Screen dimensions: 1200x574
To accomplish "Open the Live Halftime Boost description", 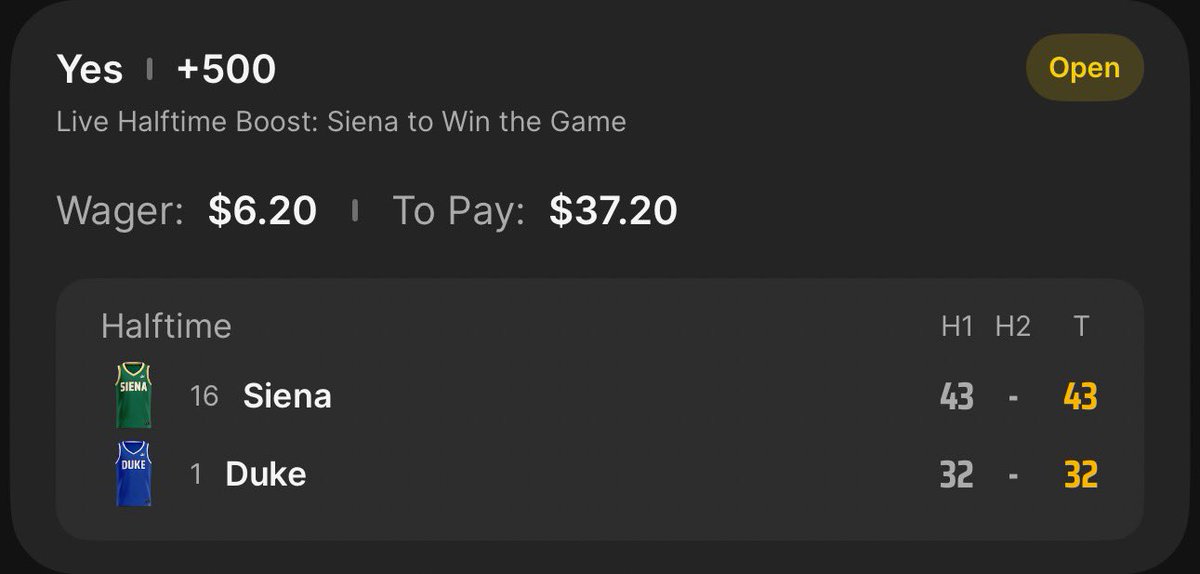I will coord(341,122).
